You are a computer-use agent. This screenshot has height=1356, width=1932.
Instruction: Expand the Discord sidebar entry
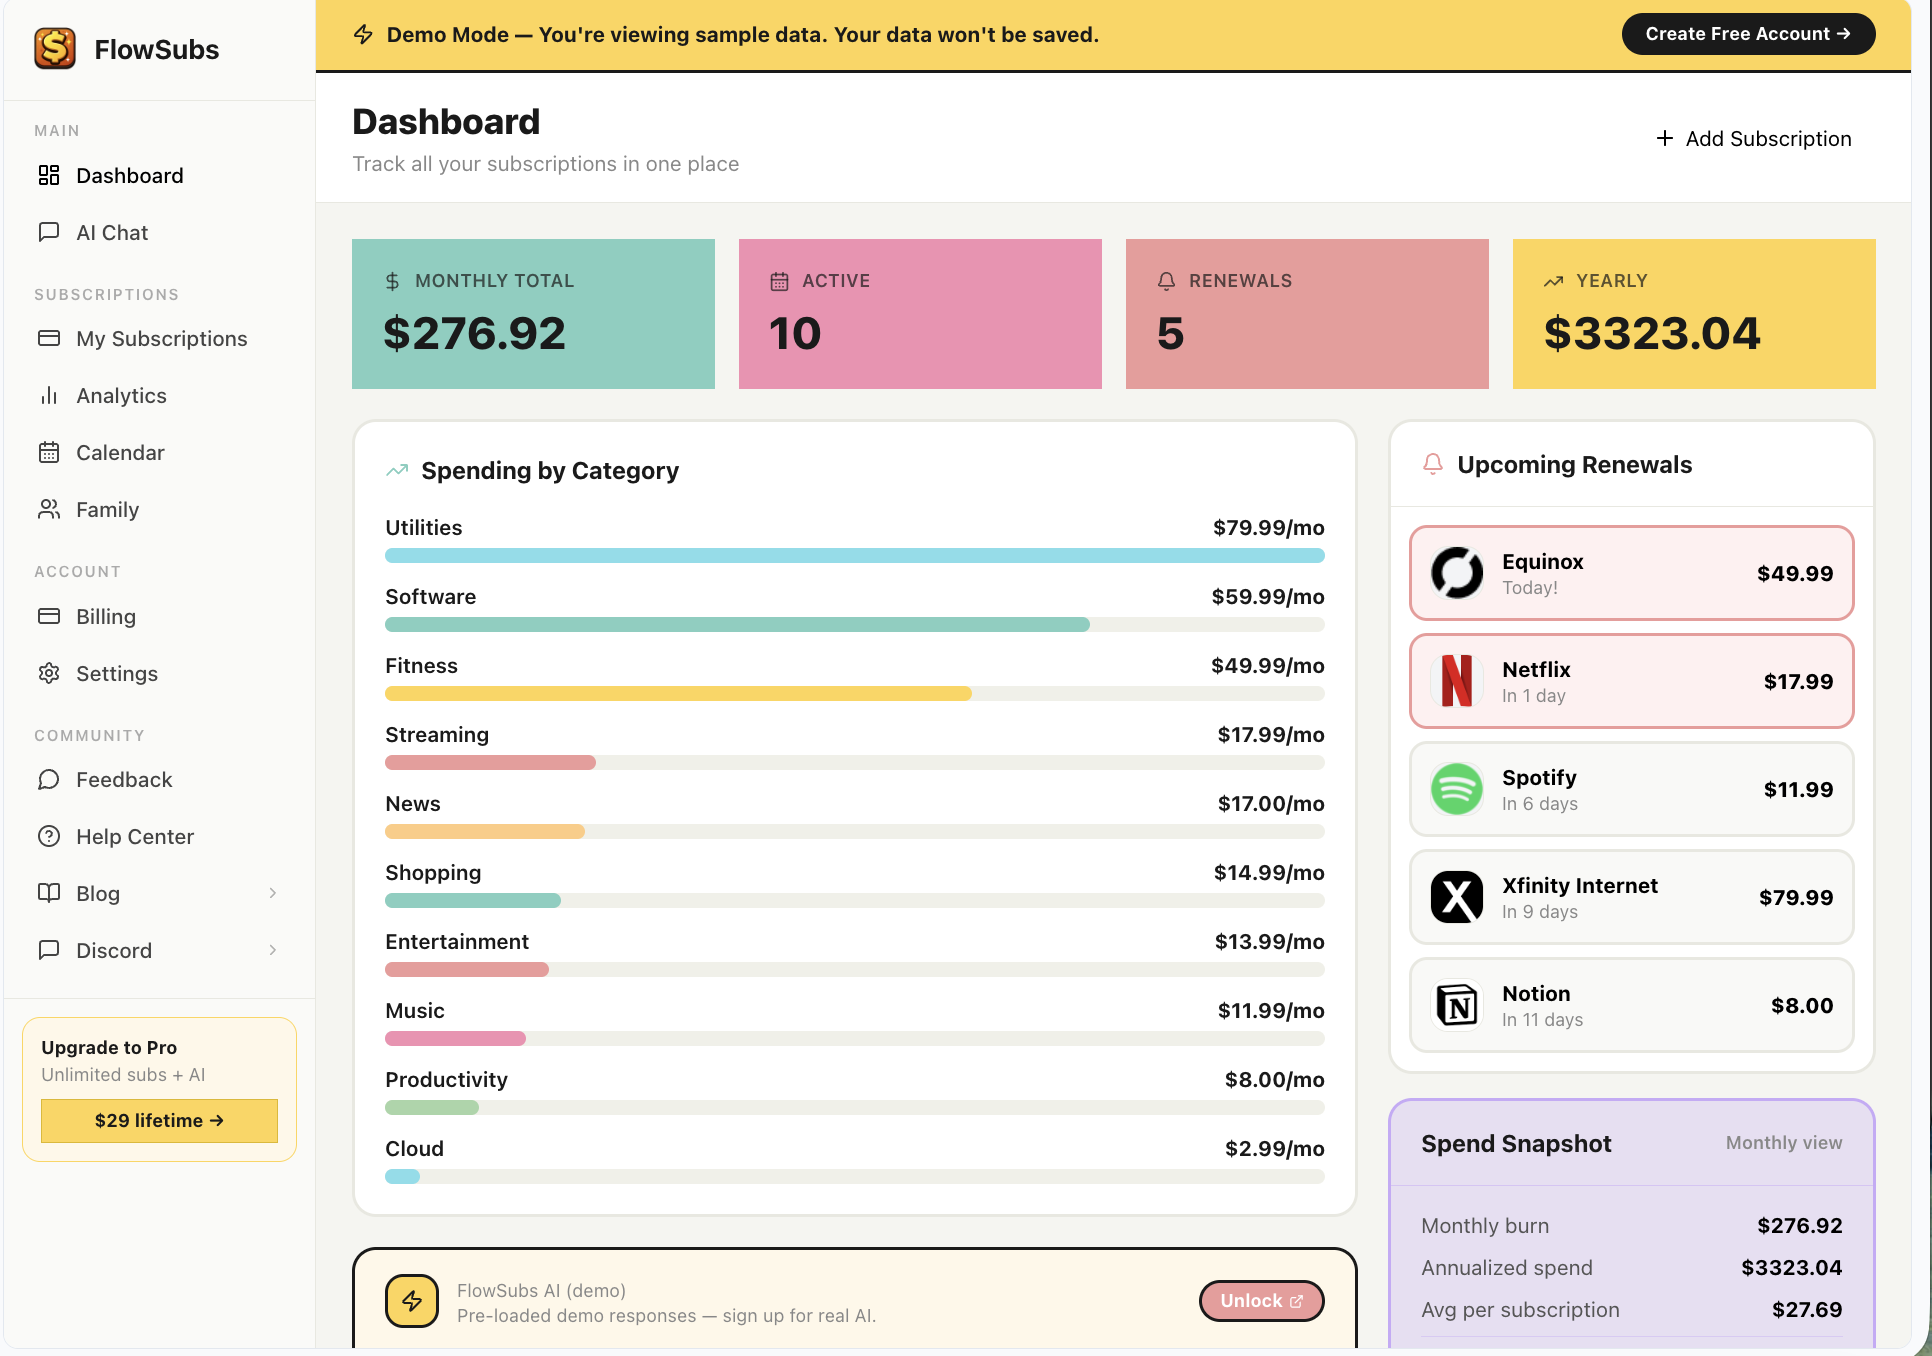(273, 950)
